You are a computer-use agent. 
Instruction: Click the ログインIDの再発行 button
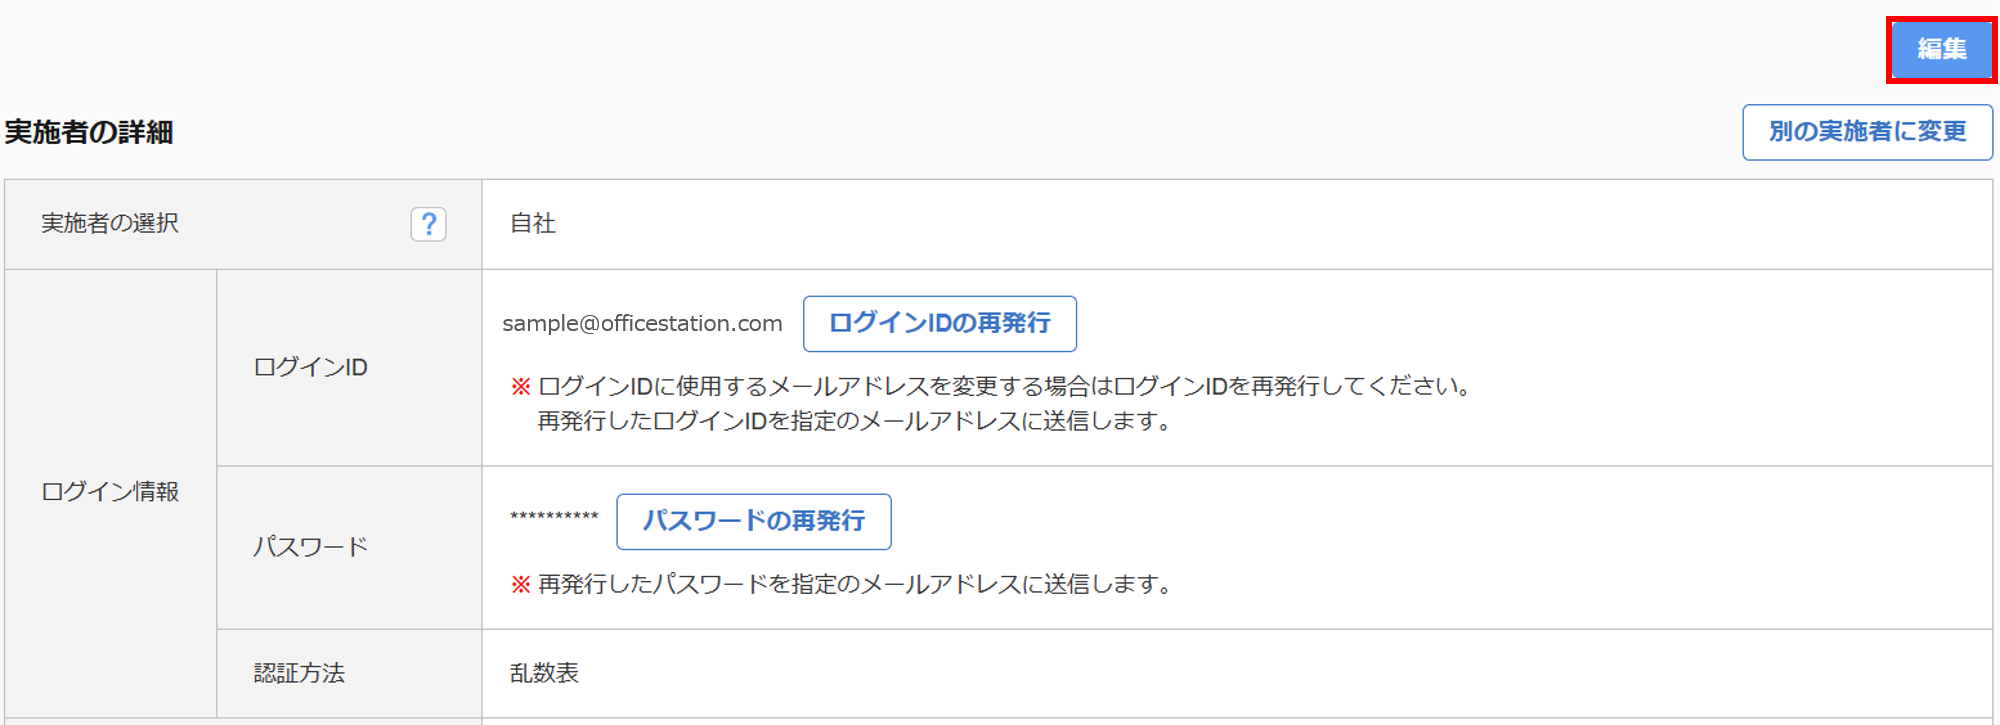tap(939, 323)
